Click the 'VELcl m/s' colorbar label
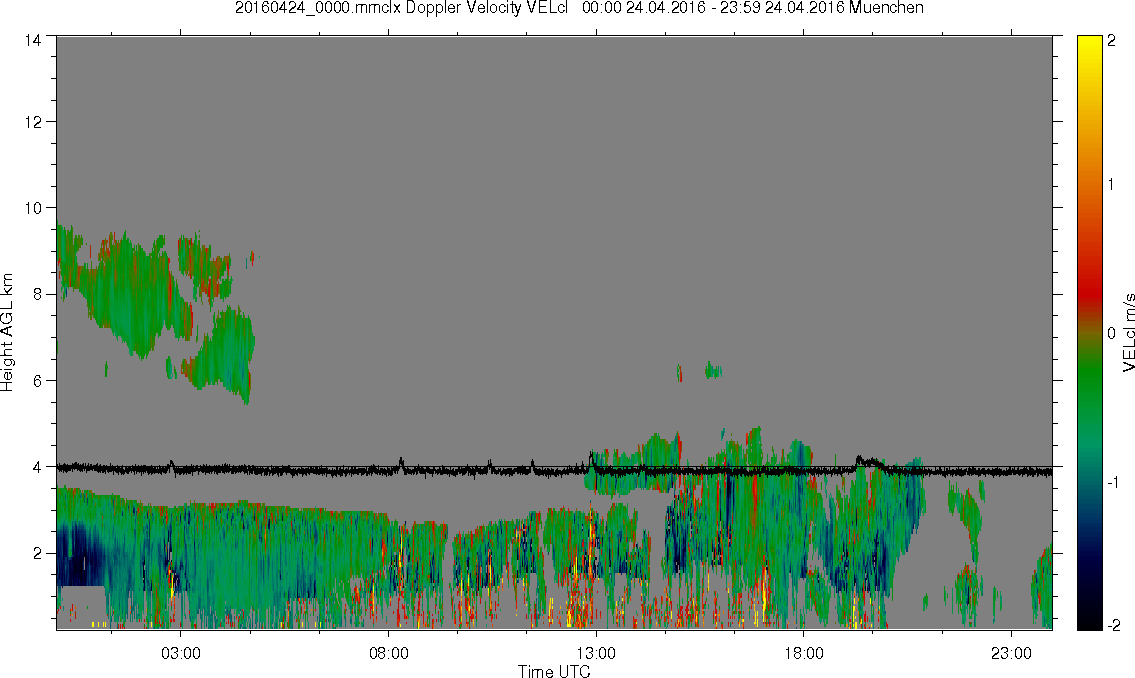The image size is (1135, 678). pos(1128,333)
